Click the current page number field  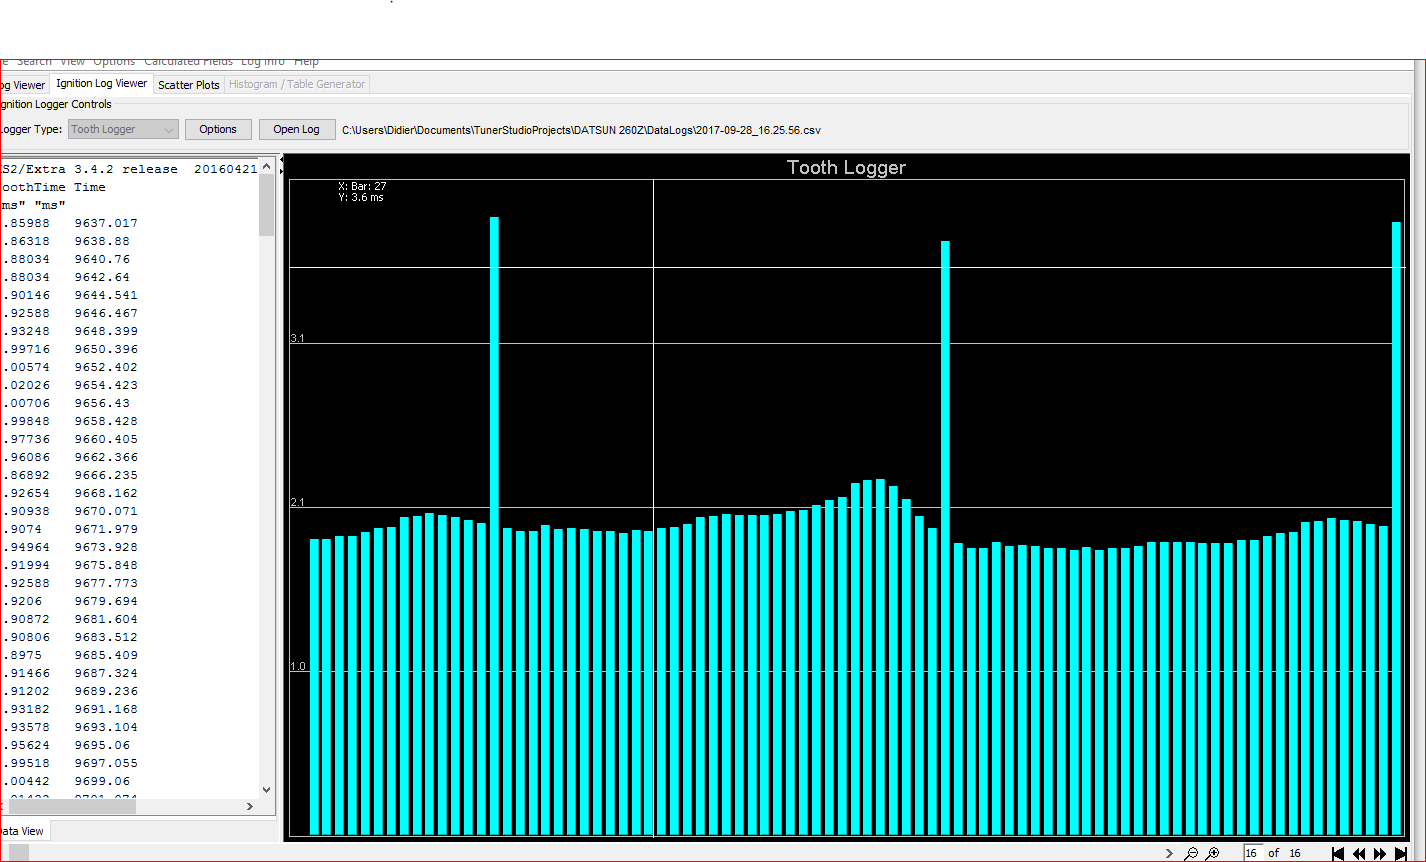[x=1253, y=853]
